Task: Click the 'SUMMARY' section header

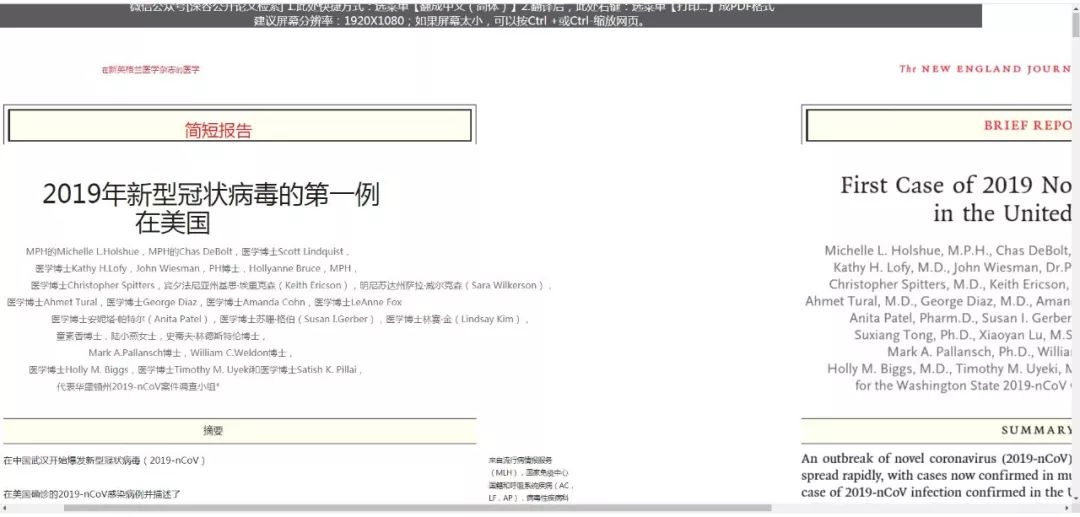Action: (x=1036, y=430)
